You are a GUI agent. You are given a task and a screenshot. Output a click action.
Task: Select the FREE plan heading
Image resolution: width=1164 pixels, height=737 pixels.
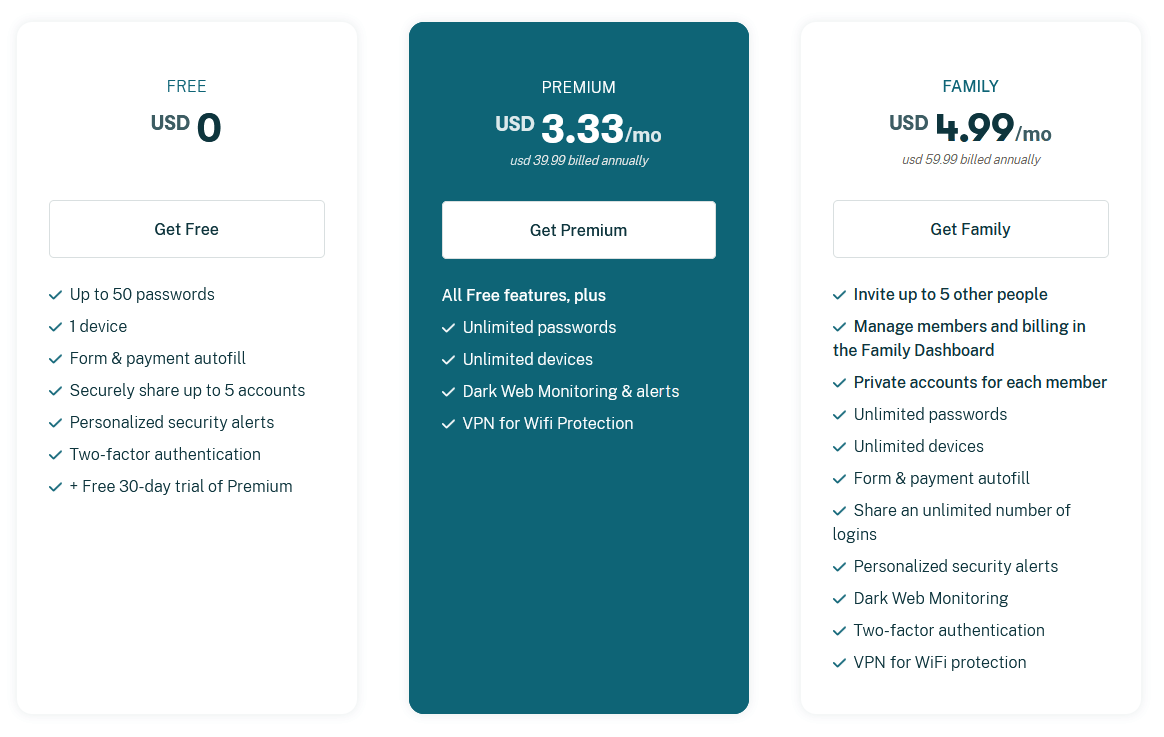[186, 86]
